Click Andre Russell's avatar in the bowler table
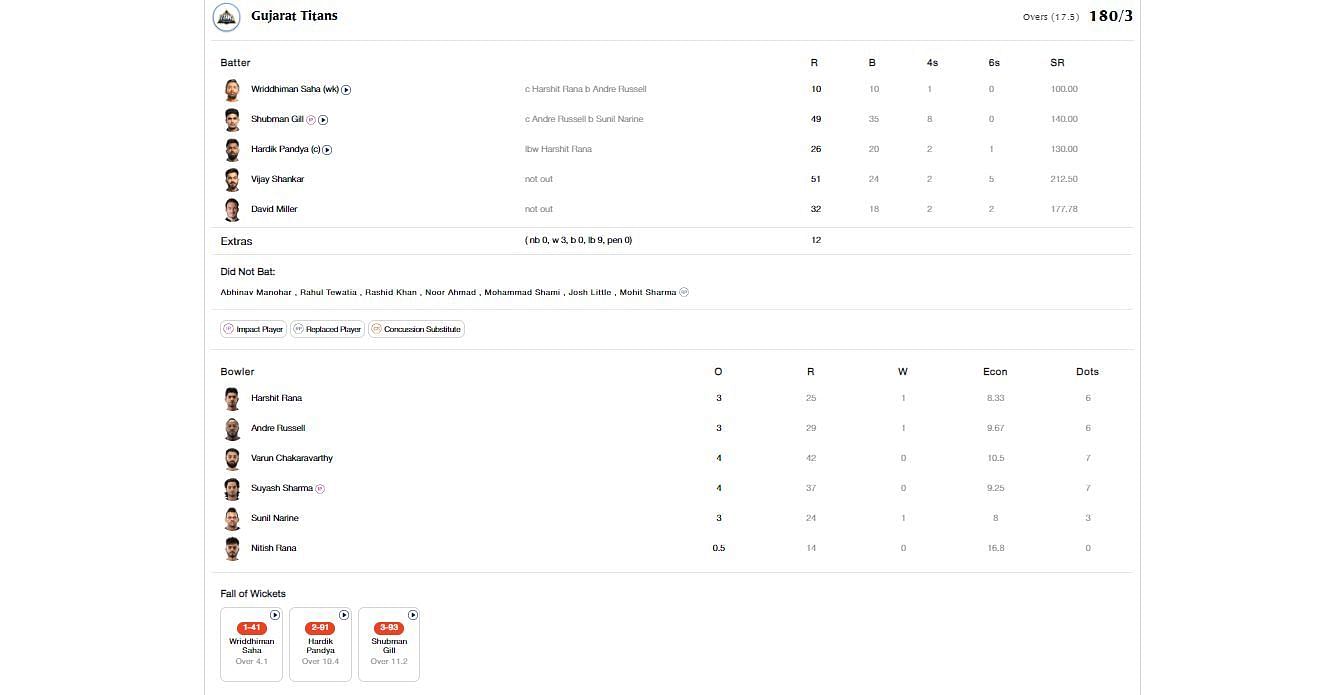The image size is (1330, 695). tap(232, 428)
